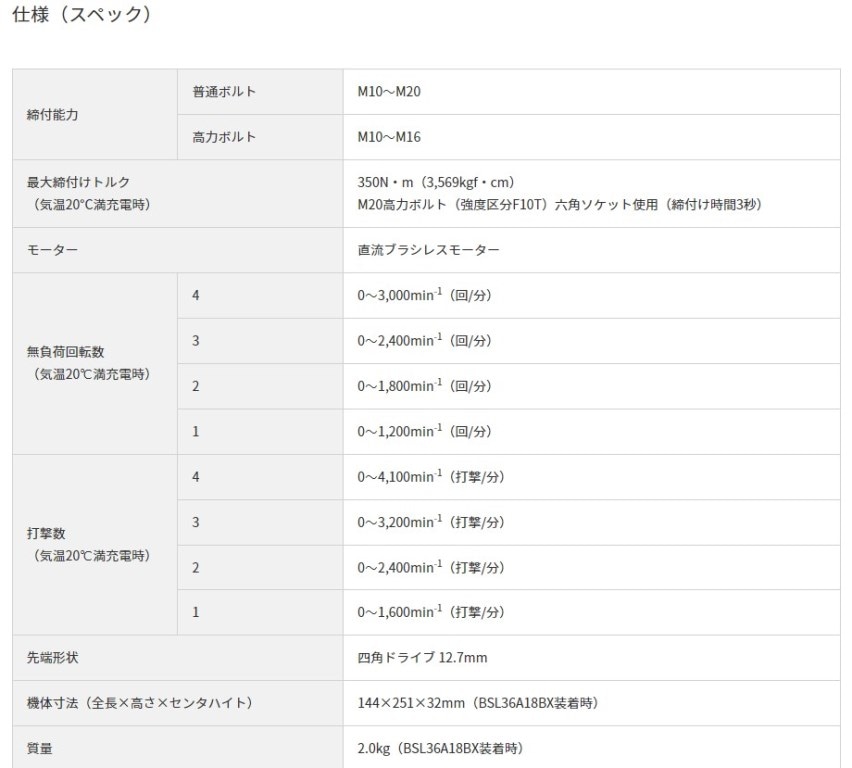Click the 四角ドライブ 12.7mm value
The image size is (852, 768).
tap(422, 657)
